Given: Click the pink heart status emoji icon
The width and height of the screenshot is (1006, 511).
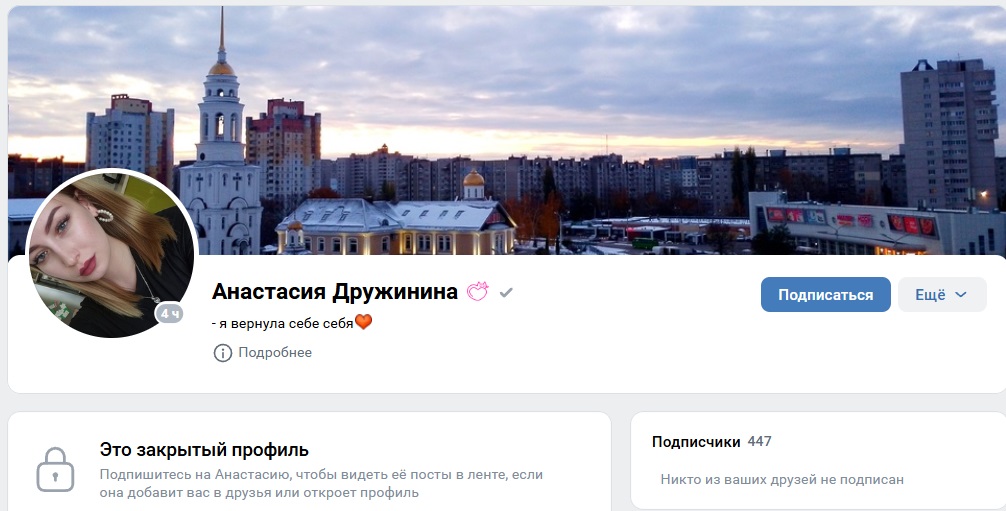Looking at the screenshot, I should (x=477, y=292).
